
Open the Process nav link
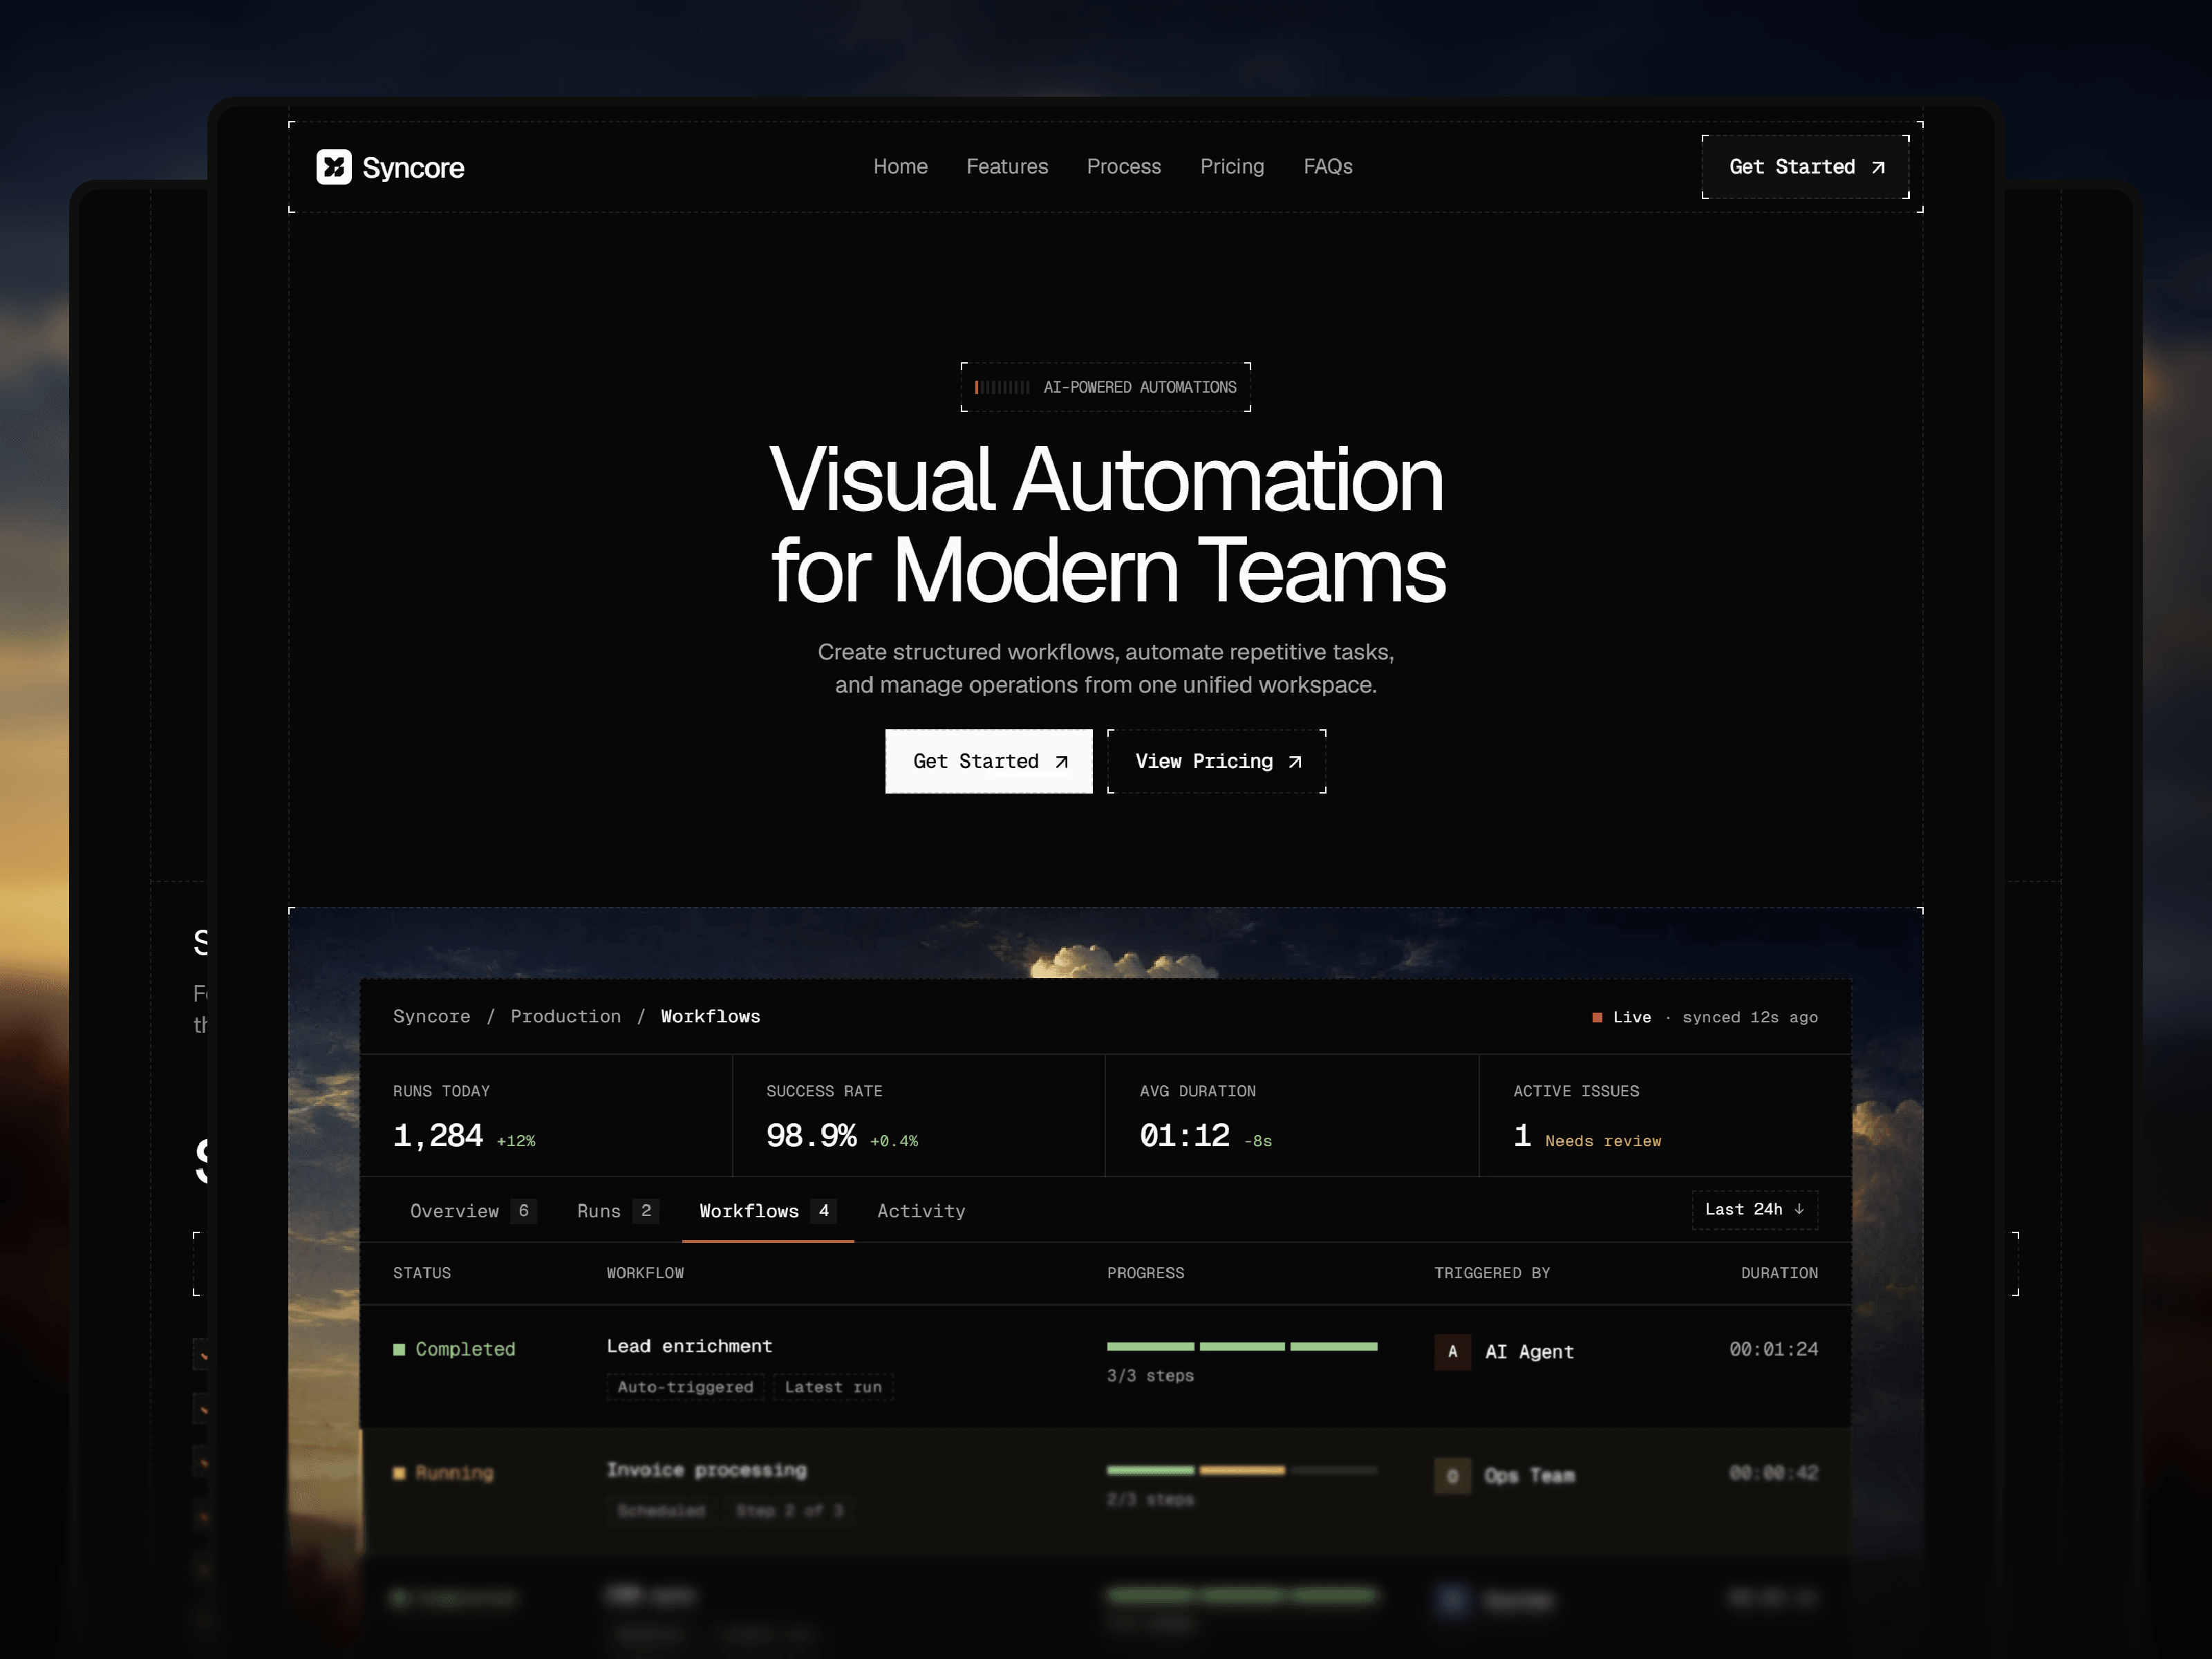pos(1124,167)
